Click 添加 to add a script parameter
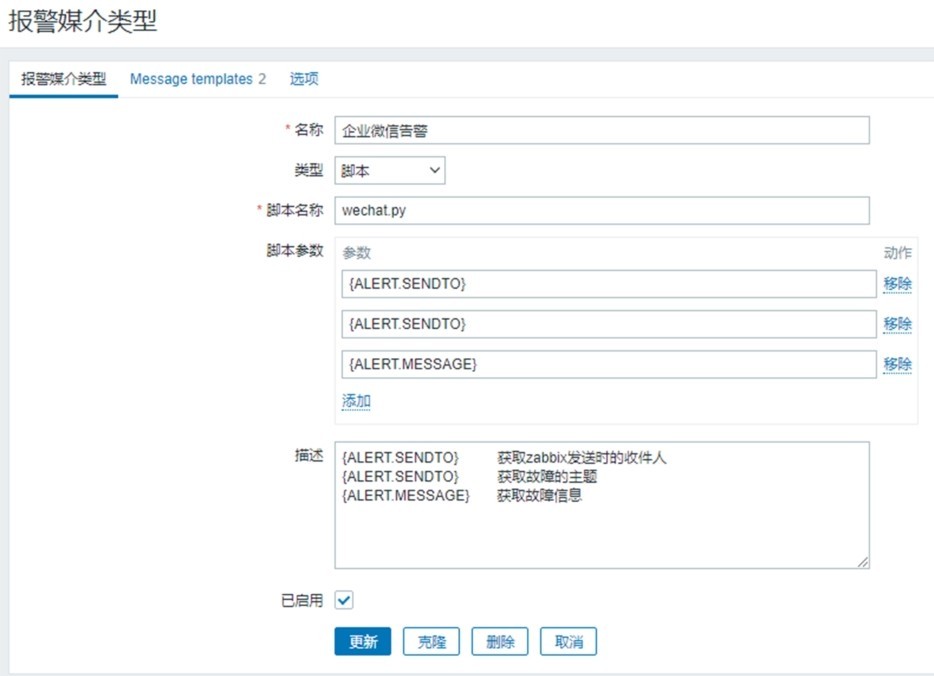Screen dimensions: 934x676 pyautogui.click(x=356, y=401)
